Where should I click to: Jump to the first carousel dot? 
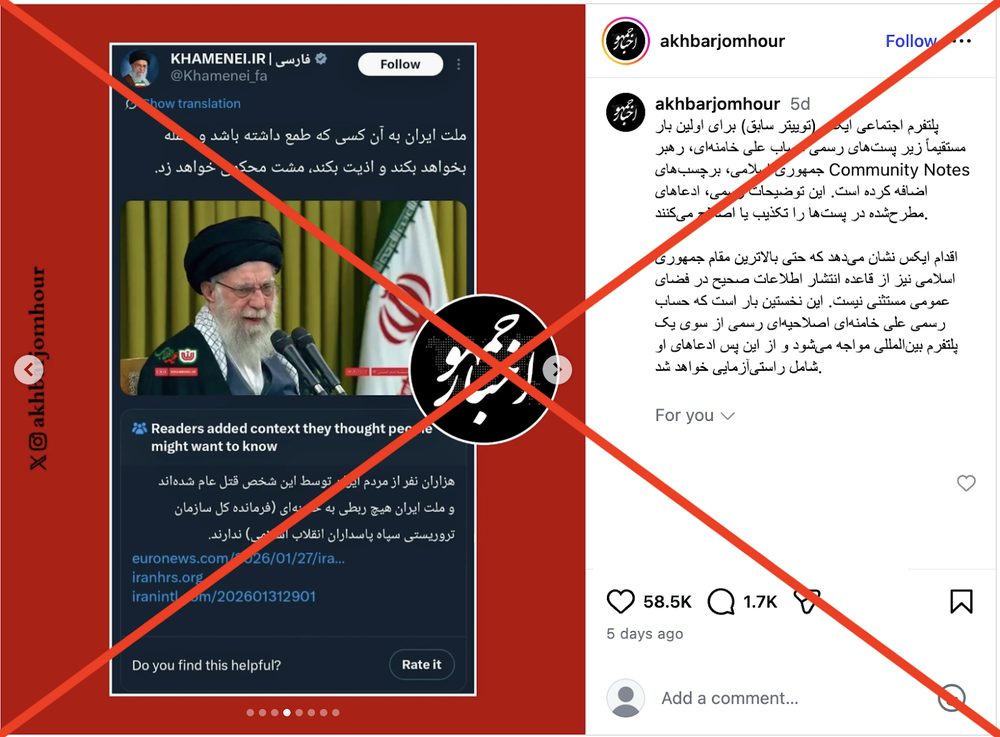click(250, 713)
